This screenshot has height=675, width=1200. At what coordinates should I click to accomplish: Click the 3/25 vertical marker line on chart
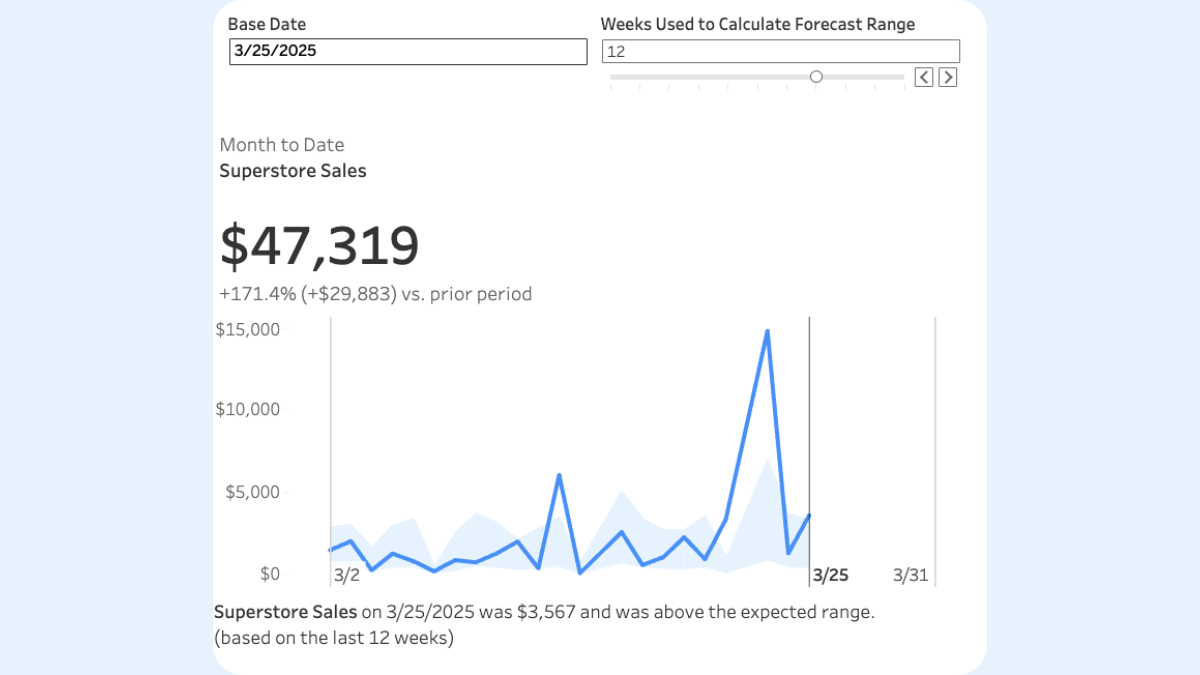click(809, 450)
